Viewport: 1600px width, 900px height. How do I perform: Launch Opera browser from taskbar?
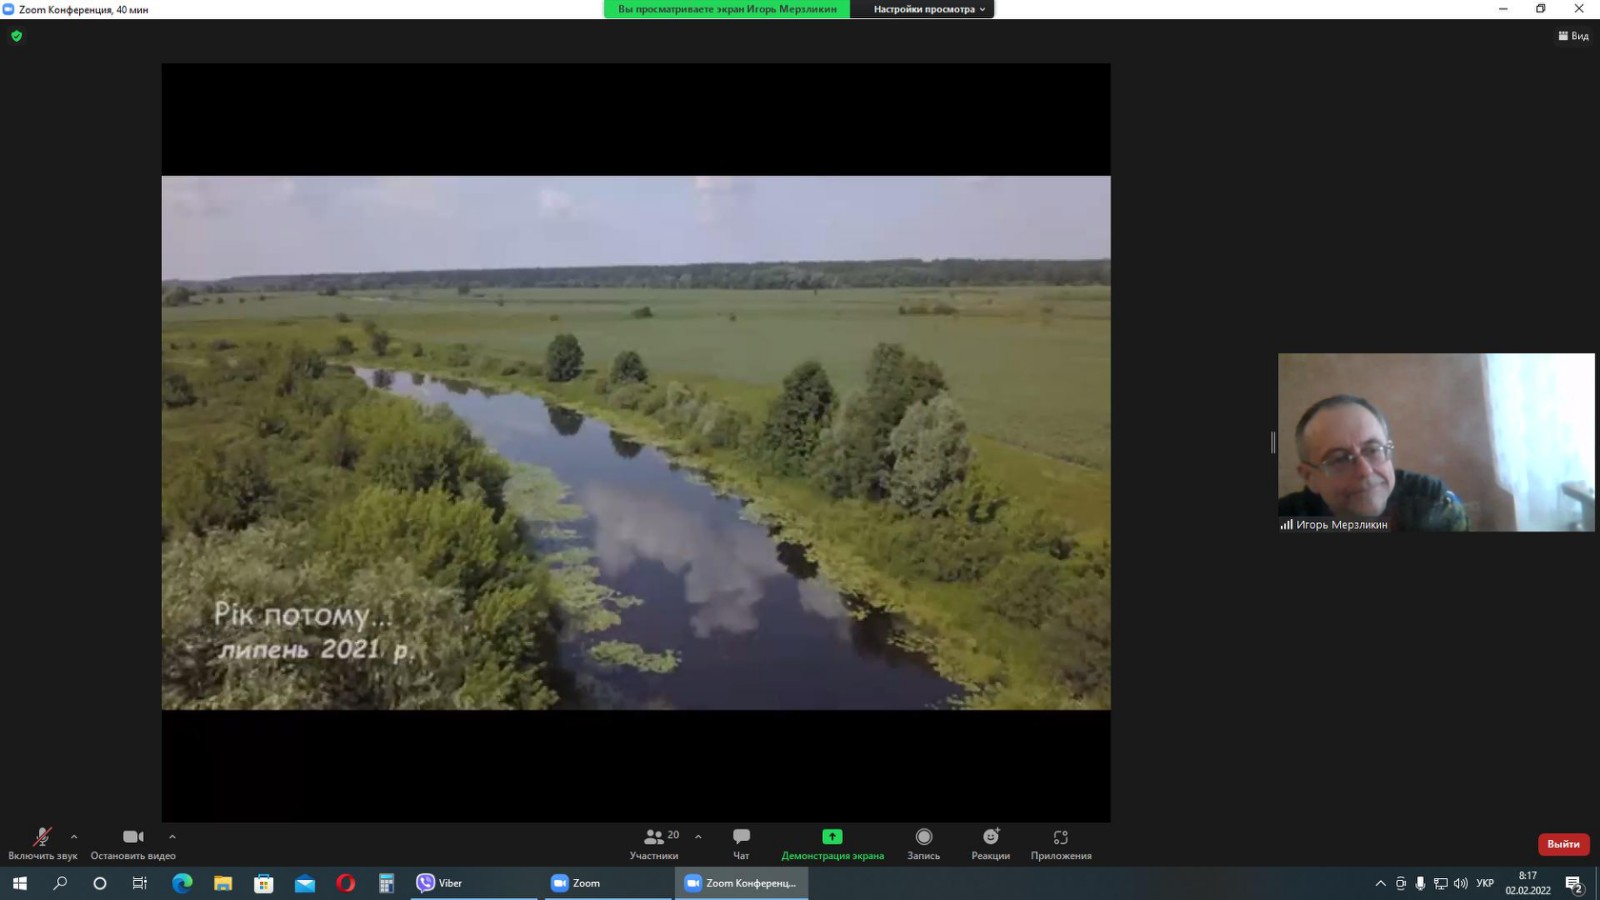[345, 883]
